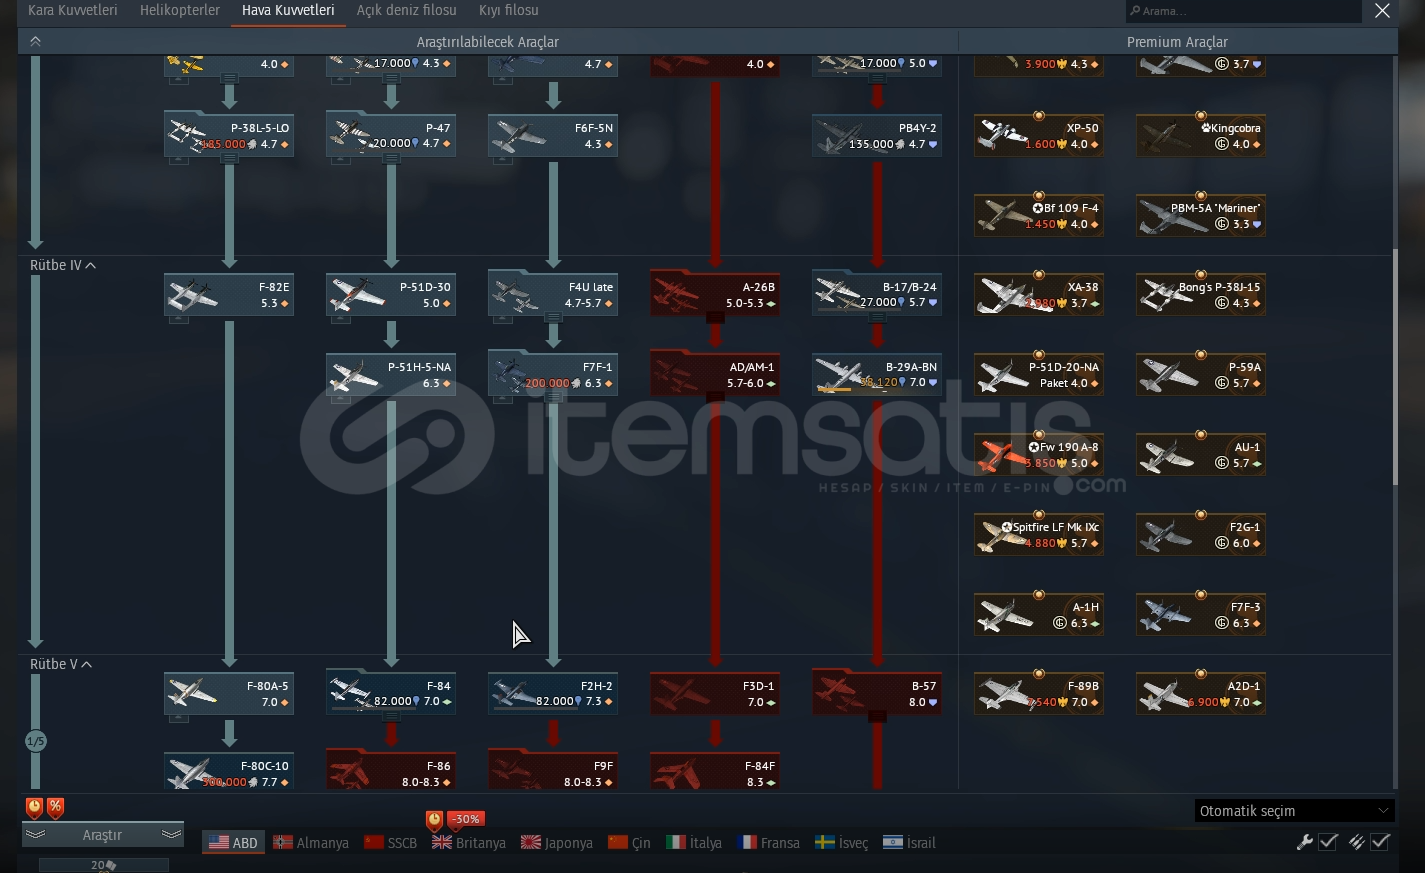Open the Helikopterler tab

pos(180,11)
